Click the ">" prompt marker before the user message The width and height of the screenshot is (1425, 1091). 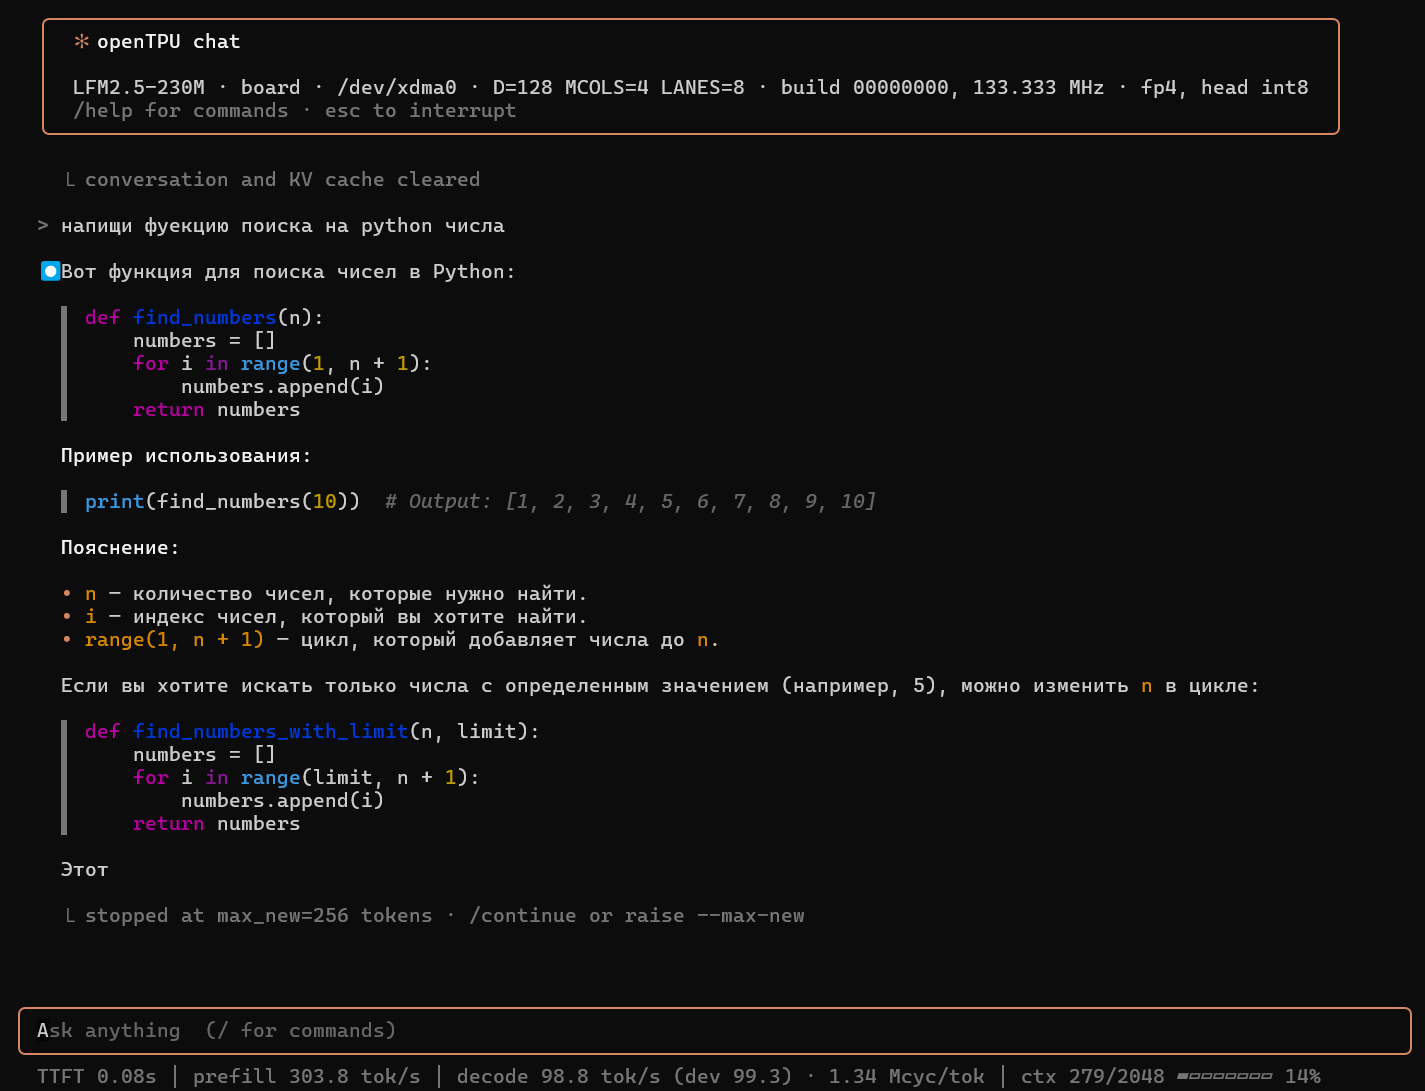point(43,226)
